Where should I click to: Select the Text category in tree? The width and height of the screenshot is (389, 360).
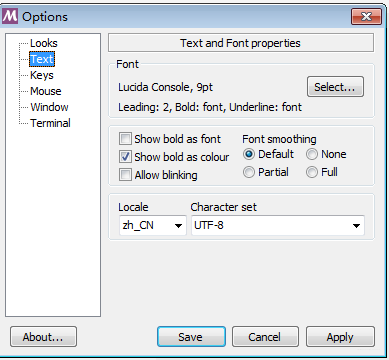pyautogui.click(x=42, y=59)
